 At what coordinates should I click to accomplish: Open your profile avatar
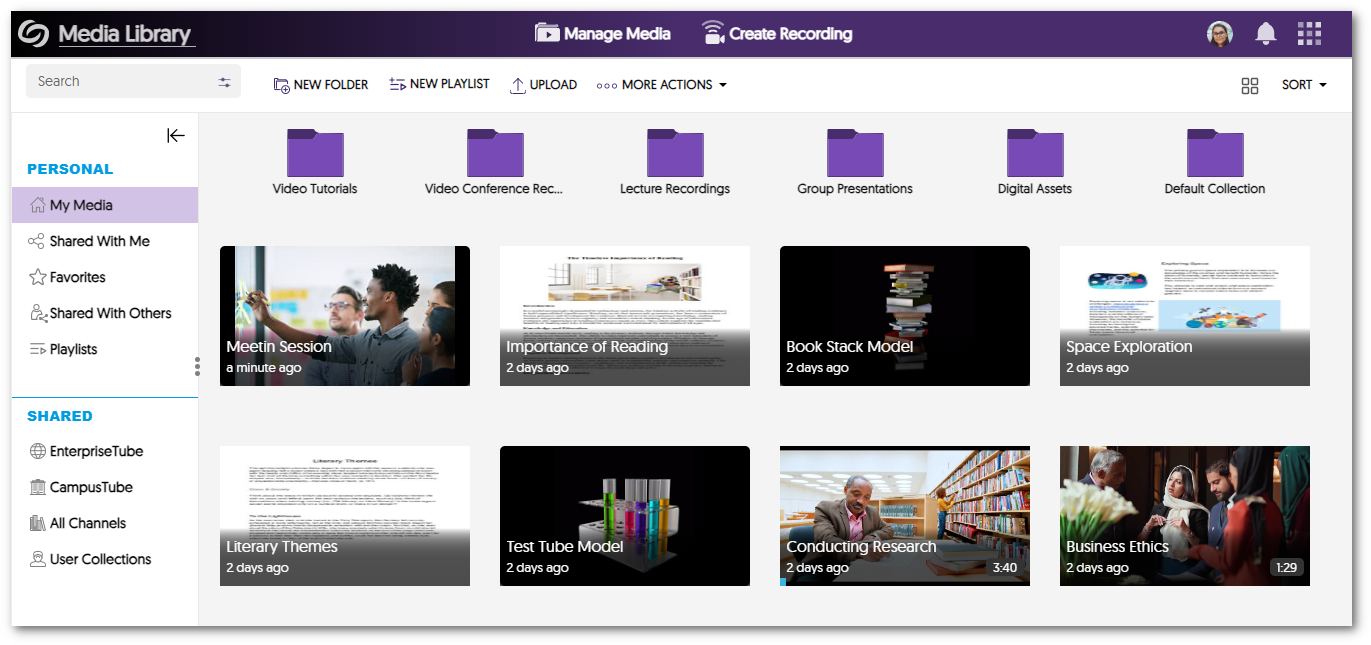pos(1219,33)
